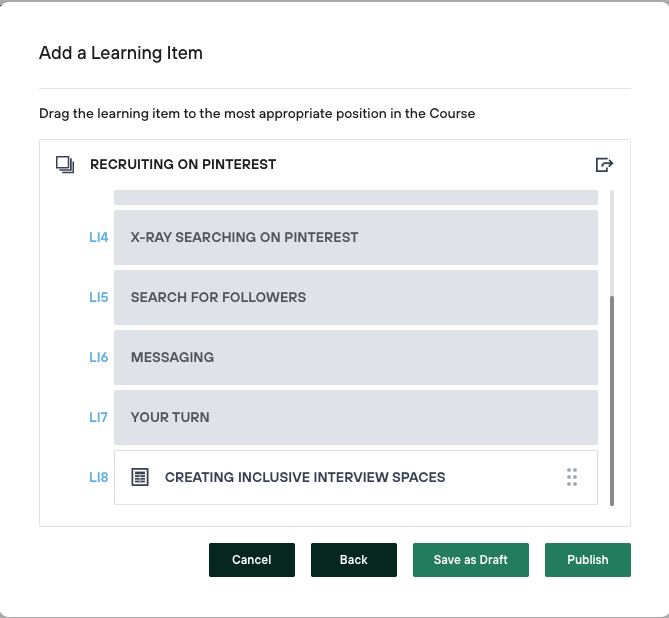
Task: Publish the learning item
Action: pyautogui.click(x=587, y=560)
